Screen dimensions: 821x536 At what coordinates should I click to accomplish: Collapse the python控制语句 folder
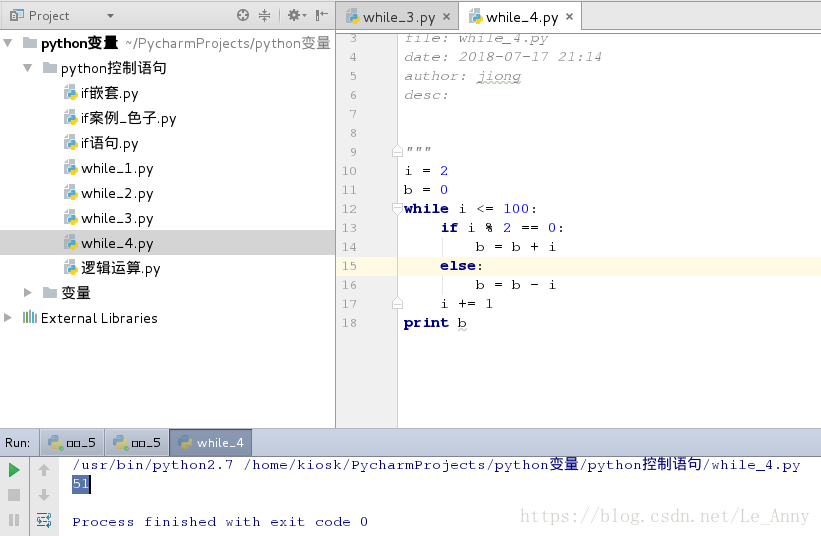click(x=27, y=68)
